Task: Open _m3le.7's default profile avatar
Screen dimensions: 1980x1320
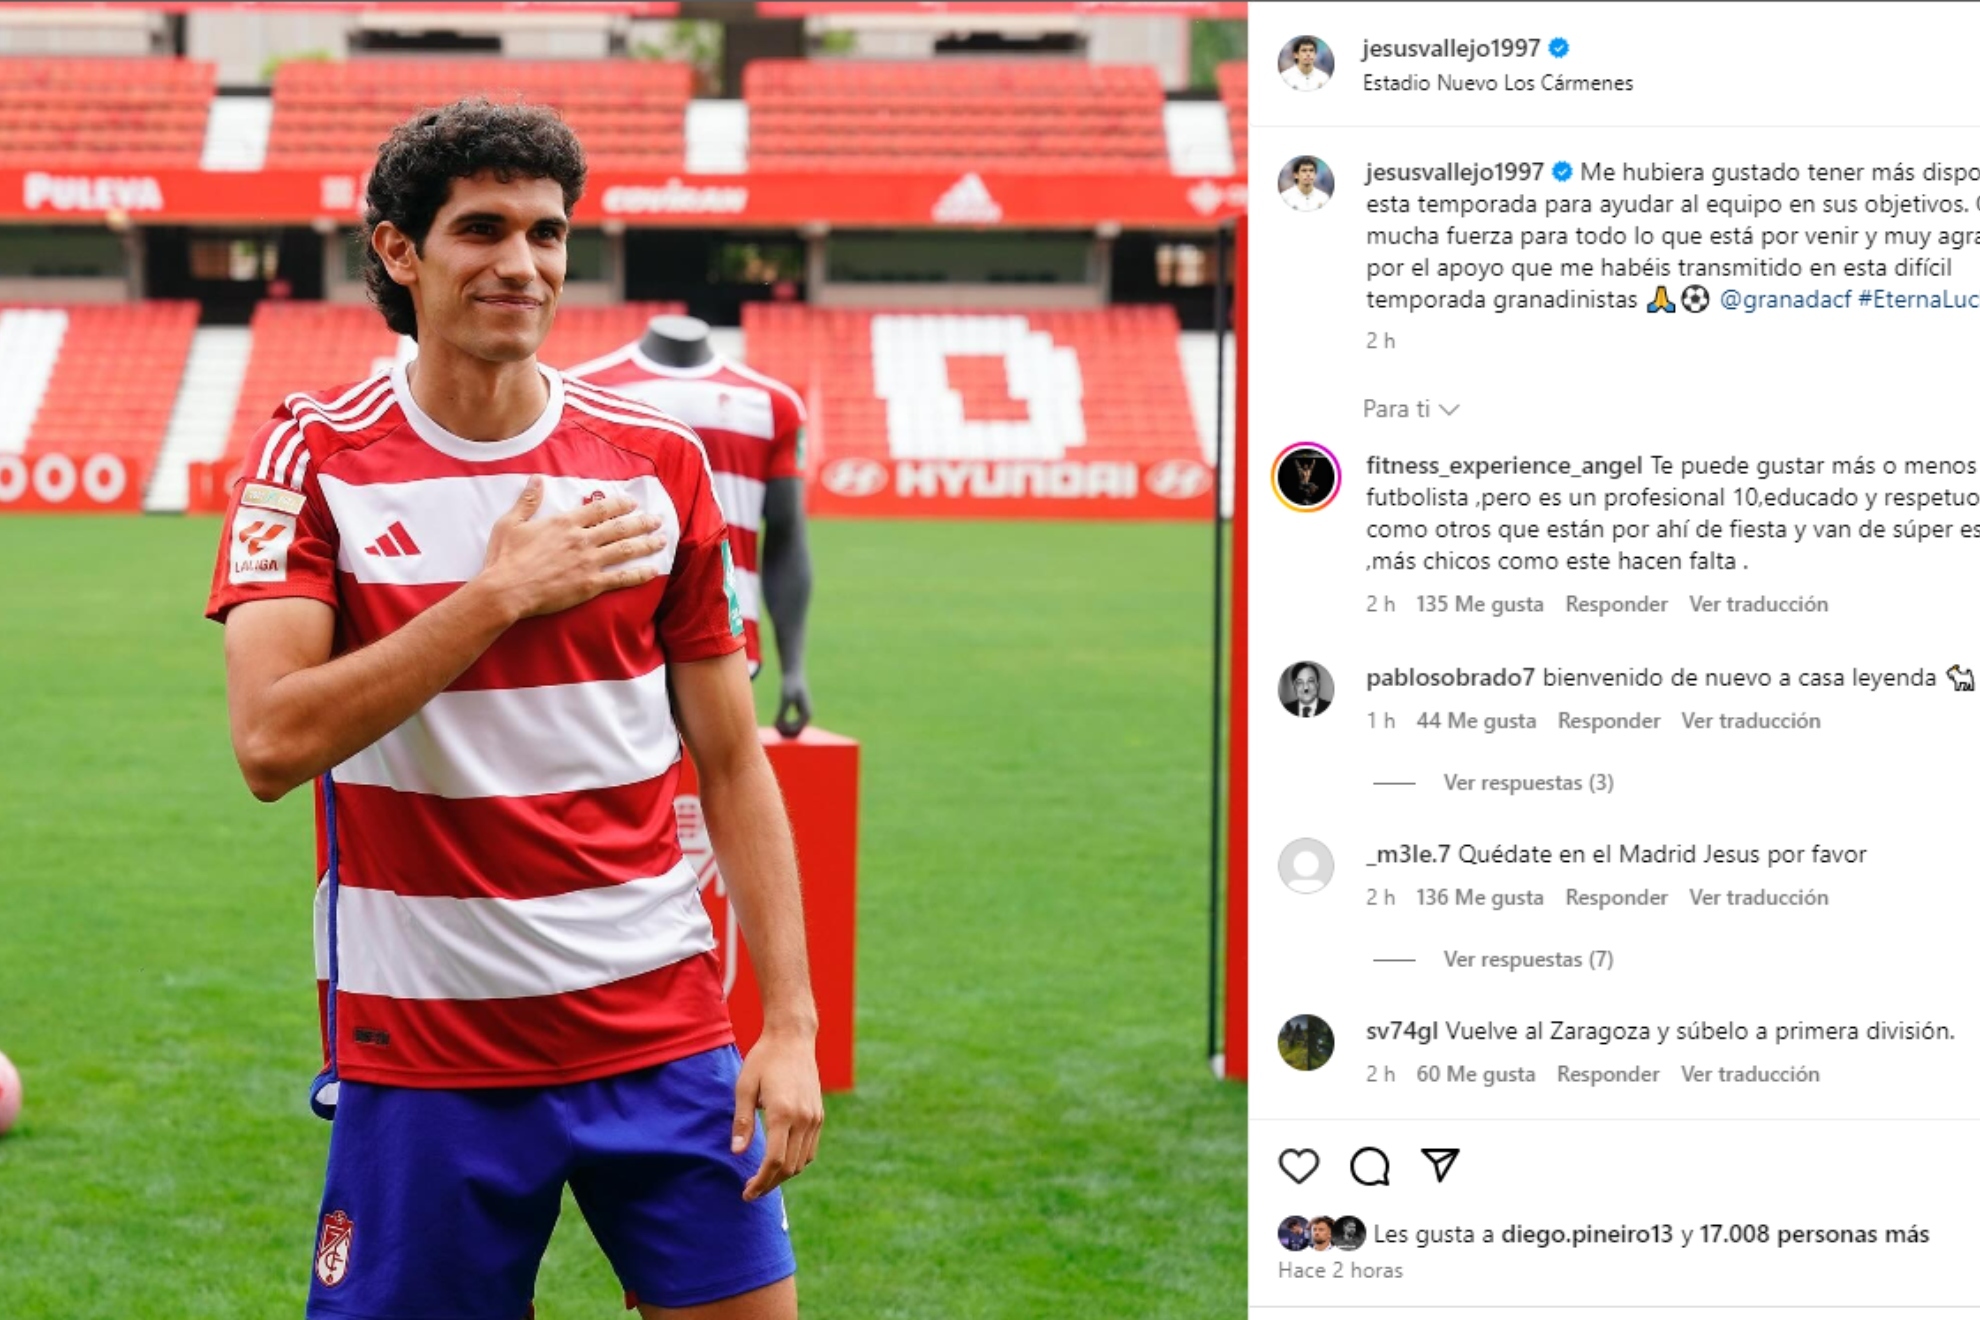Action: (1305, 865)
